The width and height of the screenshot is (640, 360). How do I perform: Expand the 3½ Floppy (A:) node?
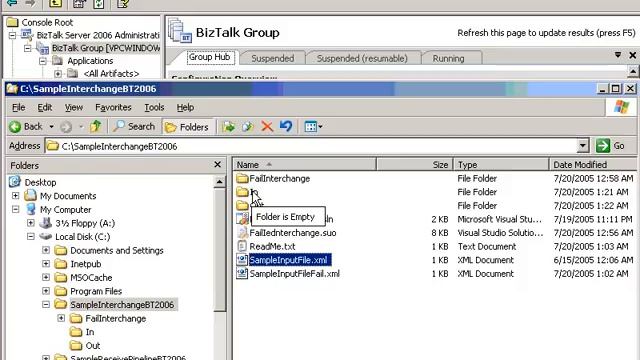tap(31, 223)
